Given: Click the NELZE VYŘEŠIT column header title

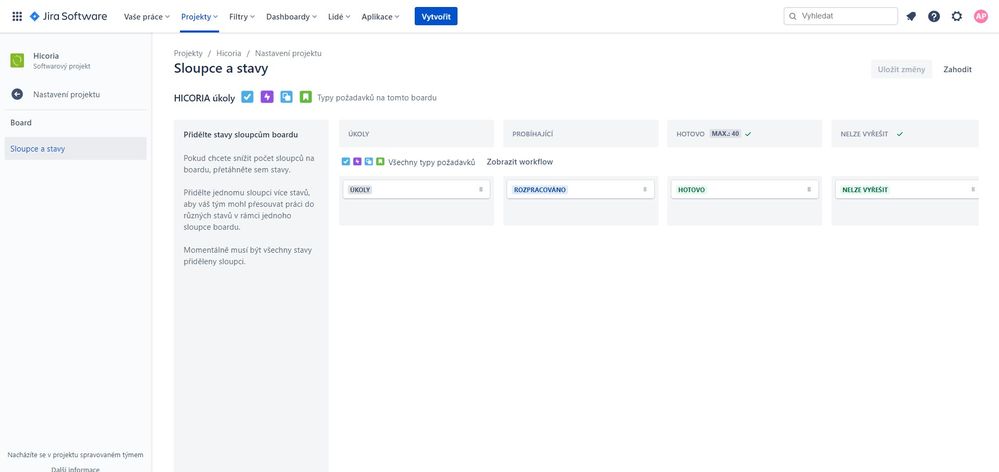Looking at the screenshot, I should click(x=864, y=134).
